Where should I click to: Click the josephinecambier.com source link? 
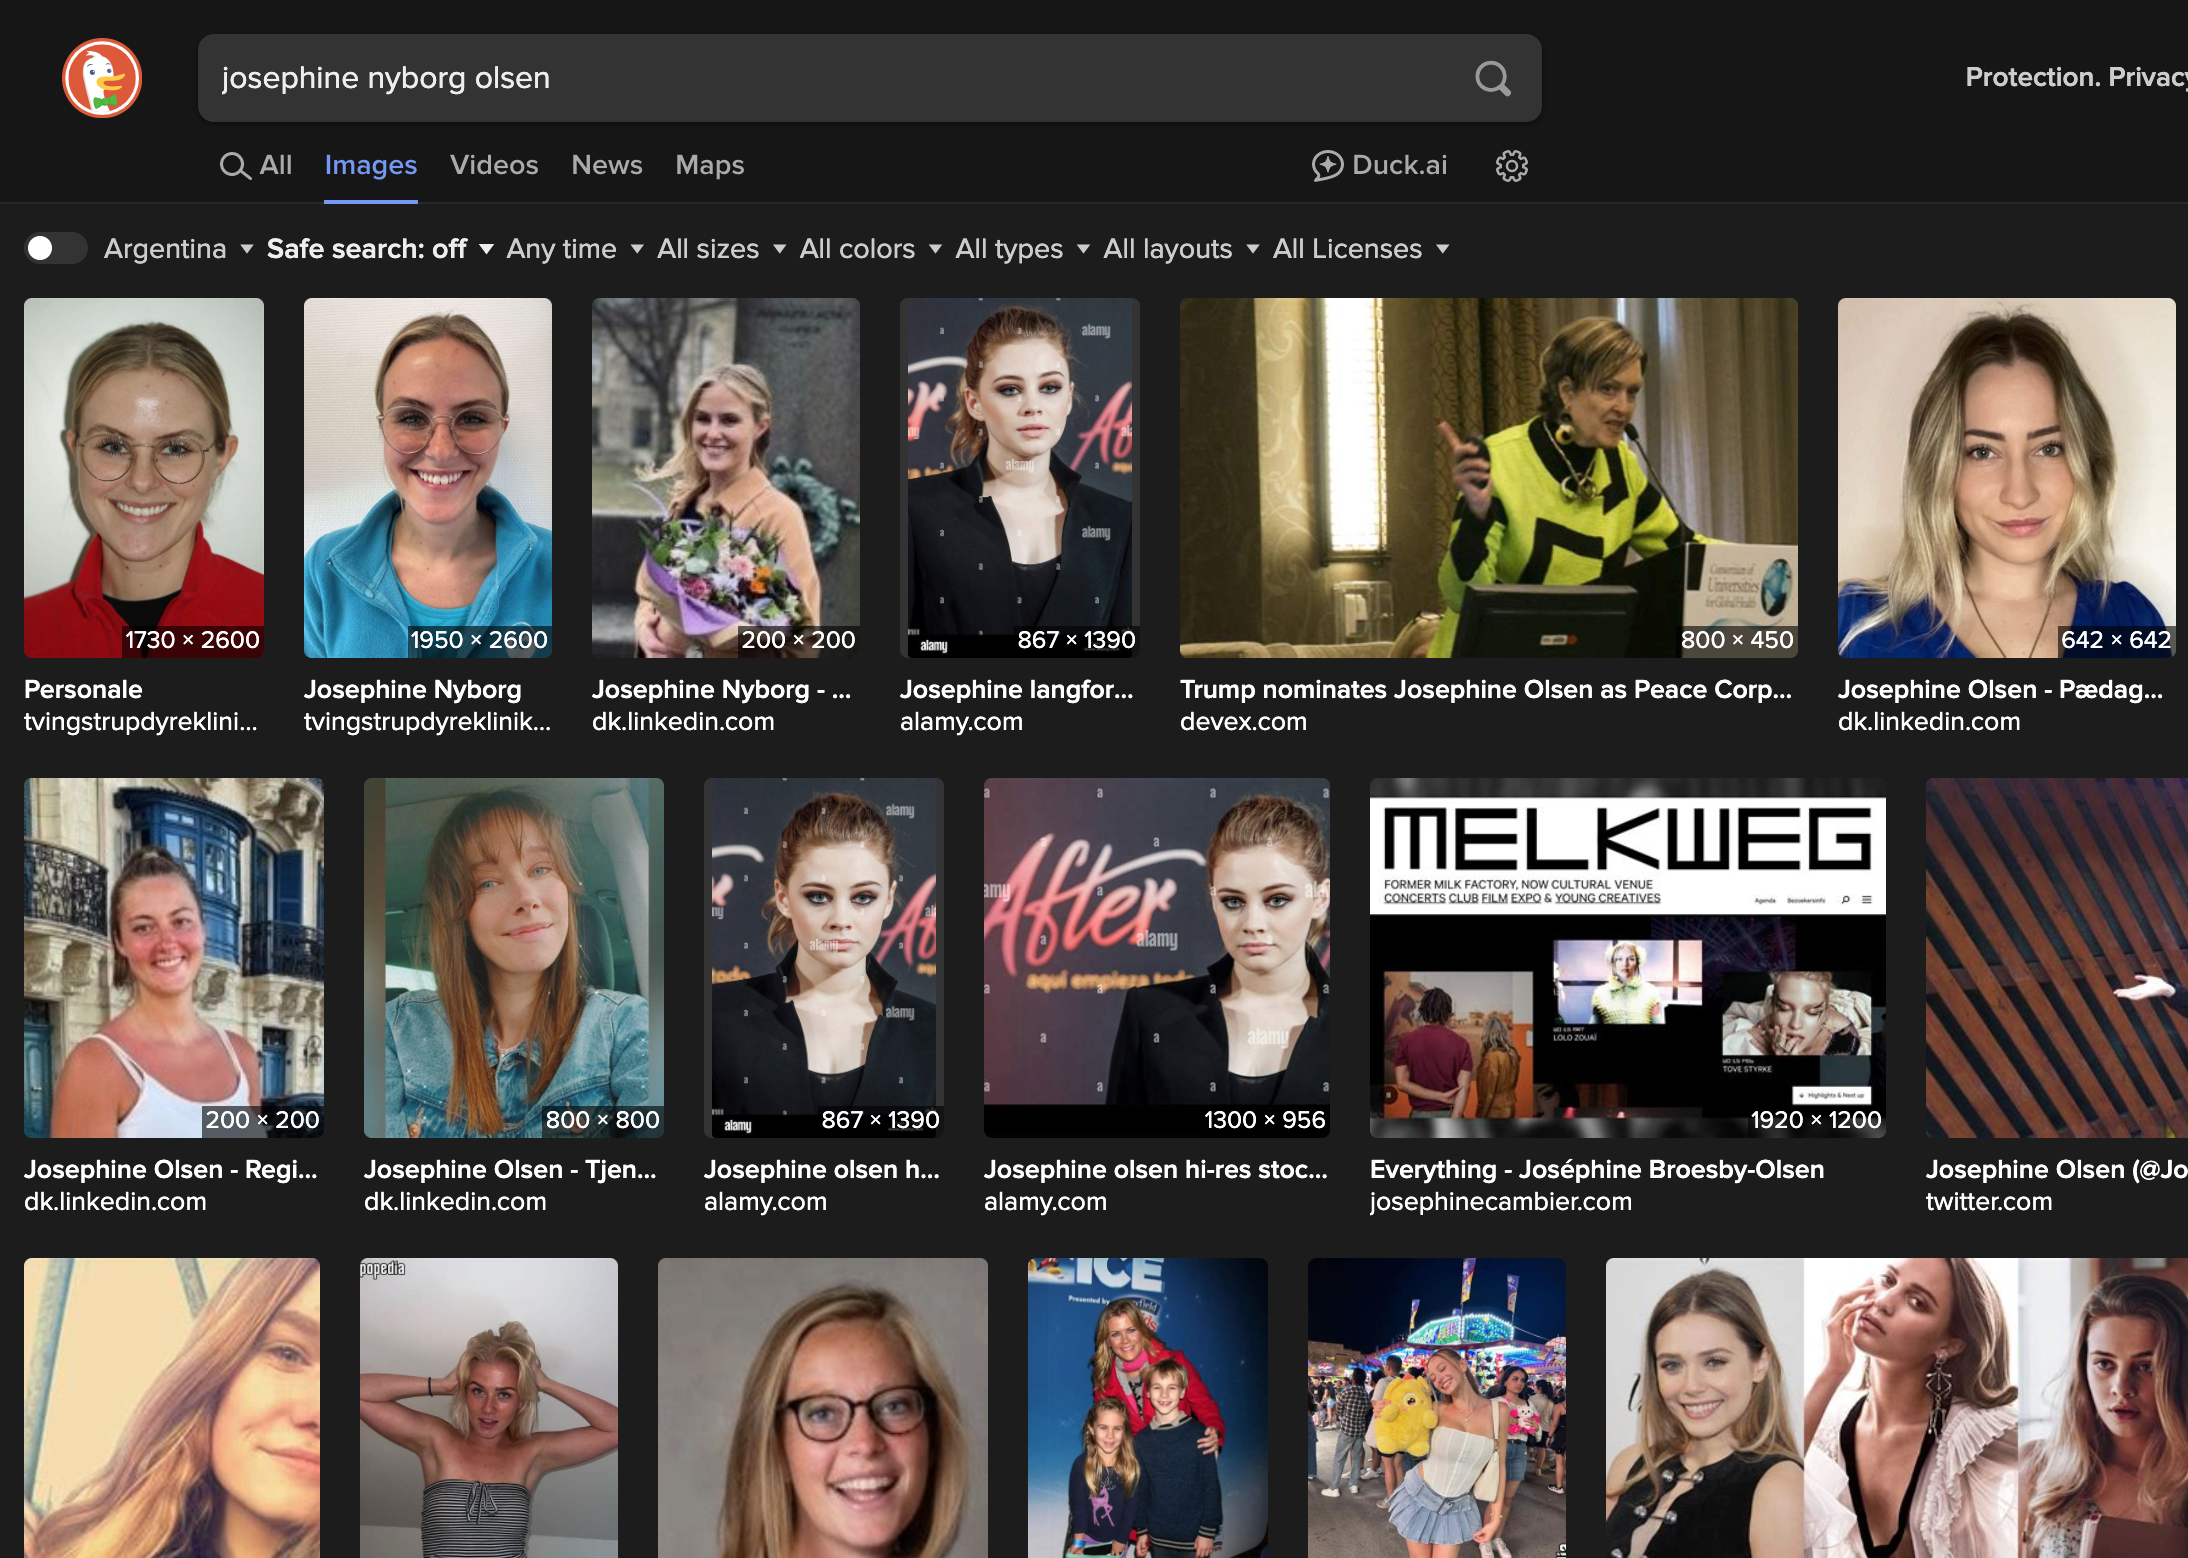tap(1501, 1201)
